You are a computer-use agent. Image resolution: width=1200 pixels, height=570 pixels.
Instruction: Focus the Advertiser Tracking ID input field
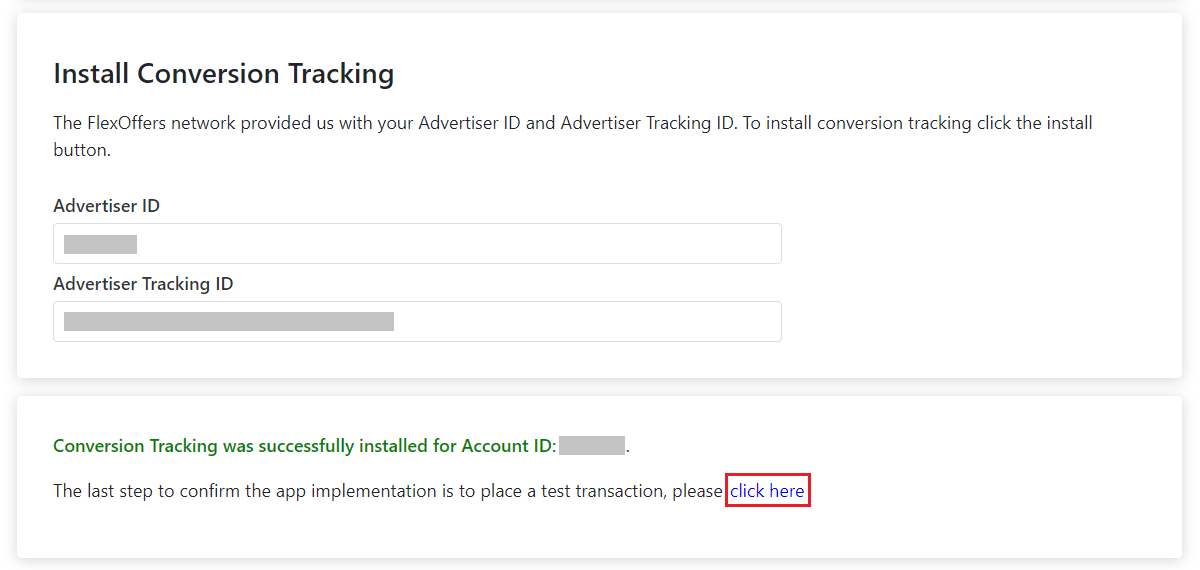pyautogui.click(x=580, y=322)
